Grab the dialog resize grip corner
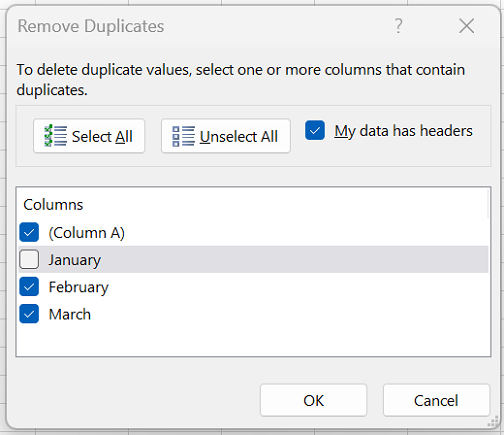504x435 pixels. (x=492, y=422)
